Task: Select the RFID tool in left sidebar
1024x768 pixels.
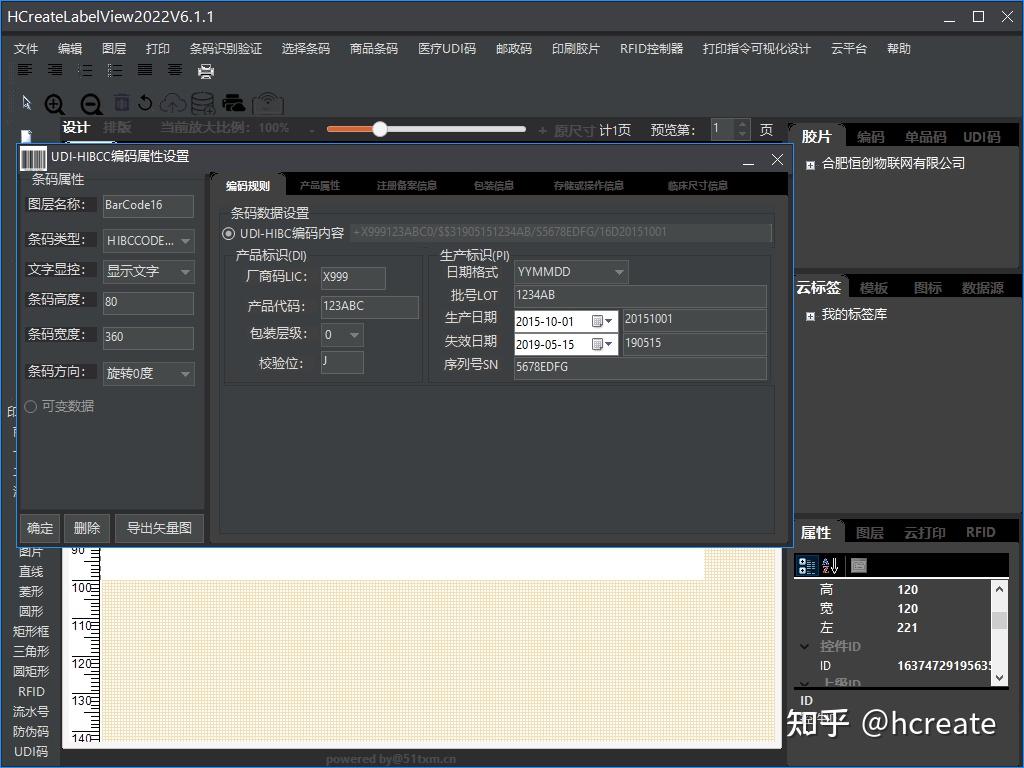Action: coord(30,691)
